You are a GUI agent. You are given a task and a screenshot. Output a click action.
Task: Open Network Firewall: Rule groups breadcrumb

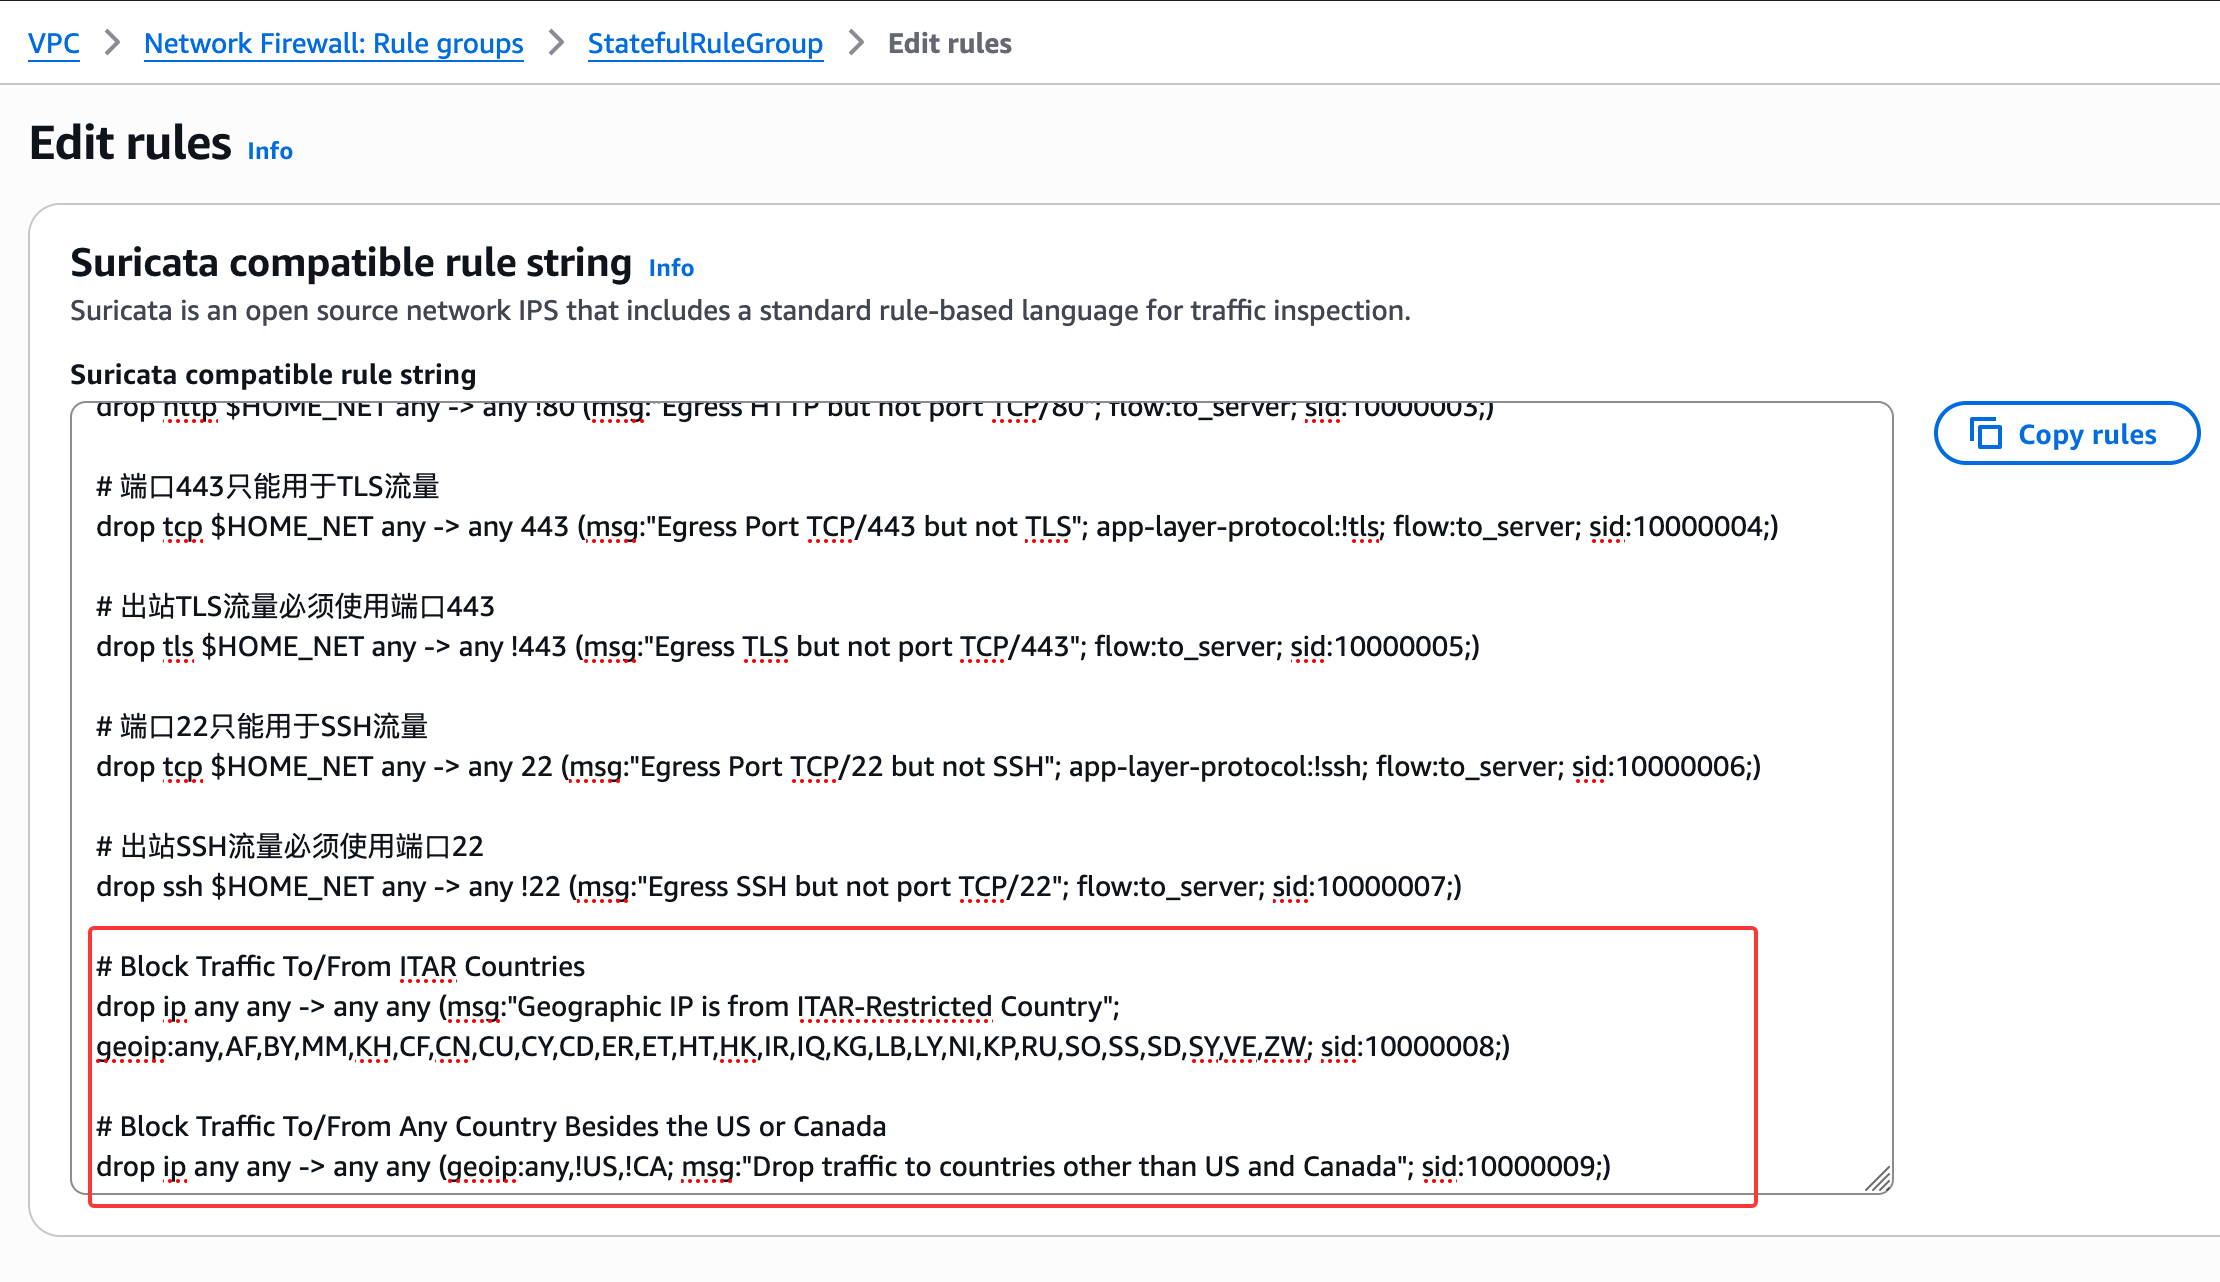pyautogui.click(x=333, y=44)
